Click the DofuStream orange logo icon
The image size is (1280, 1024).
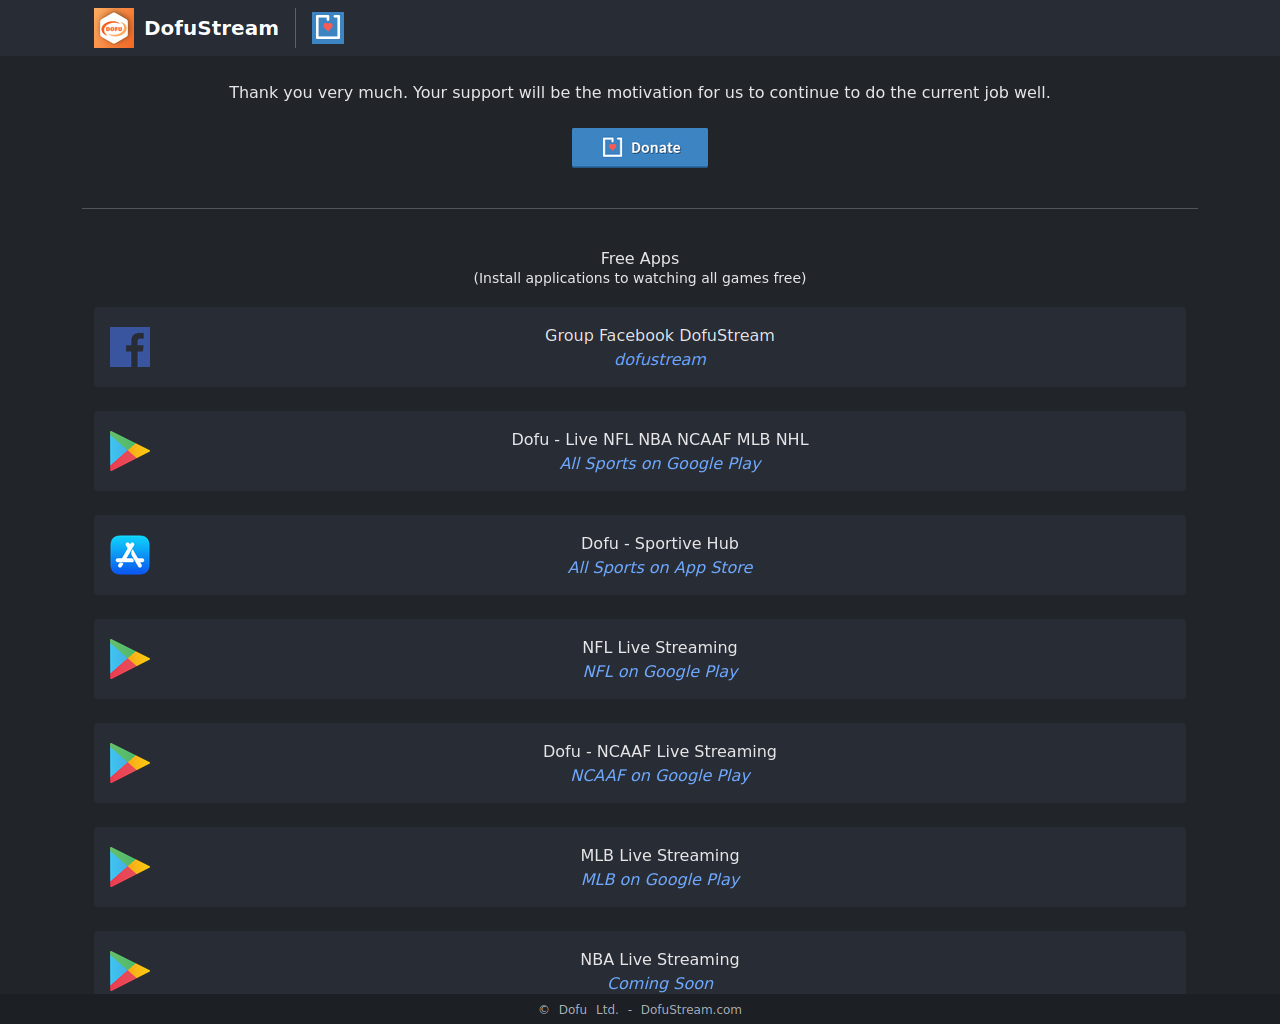coord(114,28)
